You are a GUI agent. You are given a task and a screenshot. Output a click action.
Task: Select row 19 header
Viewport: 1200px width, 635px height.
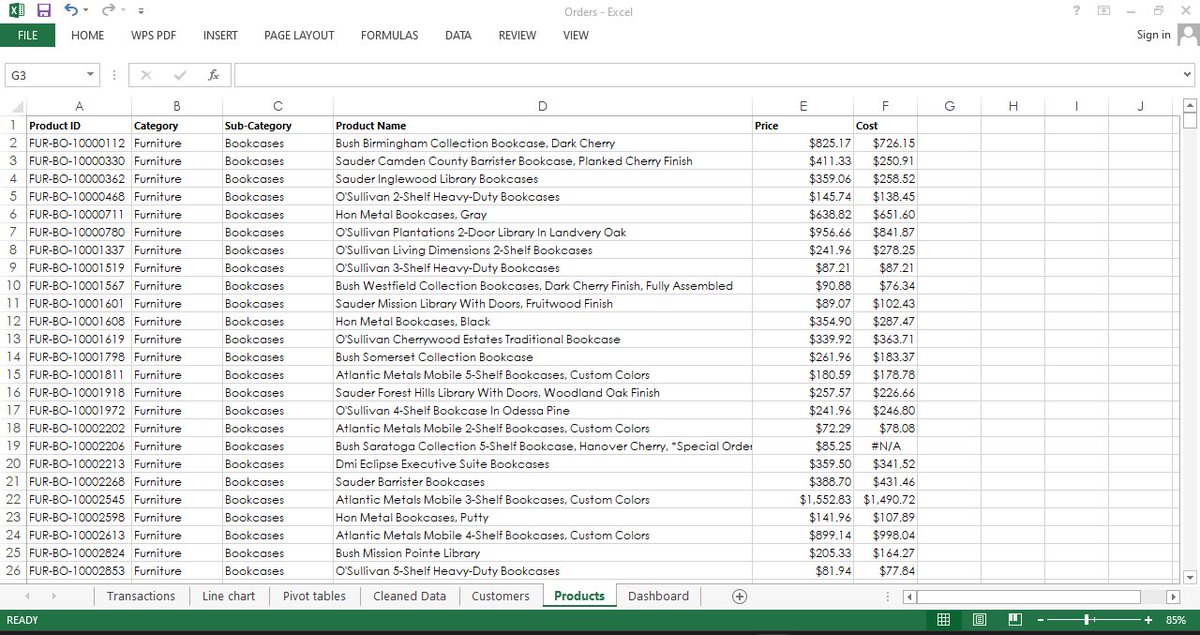13,446
